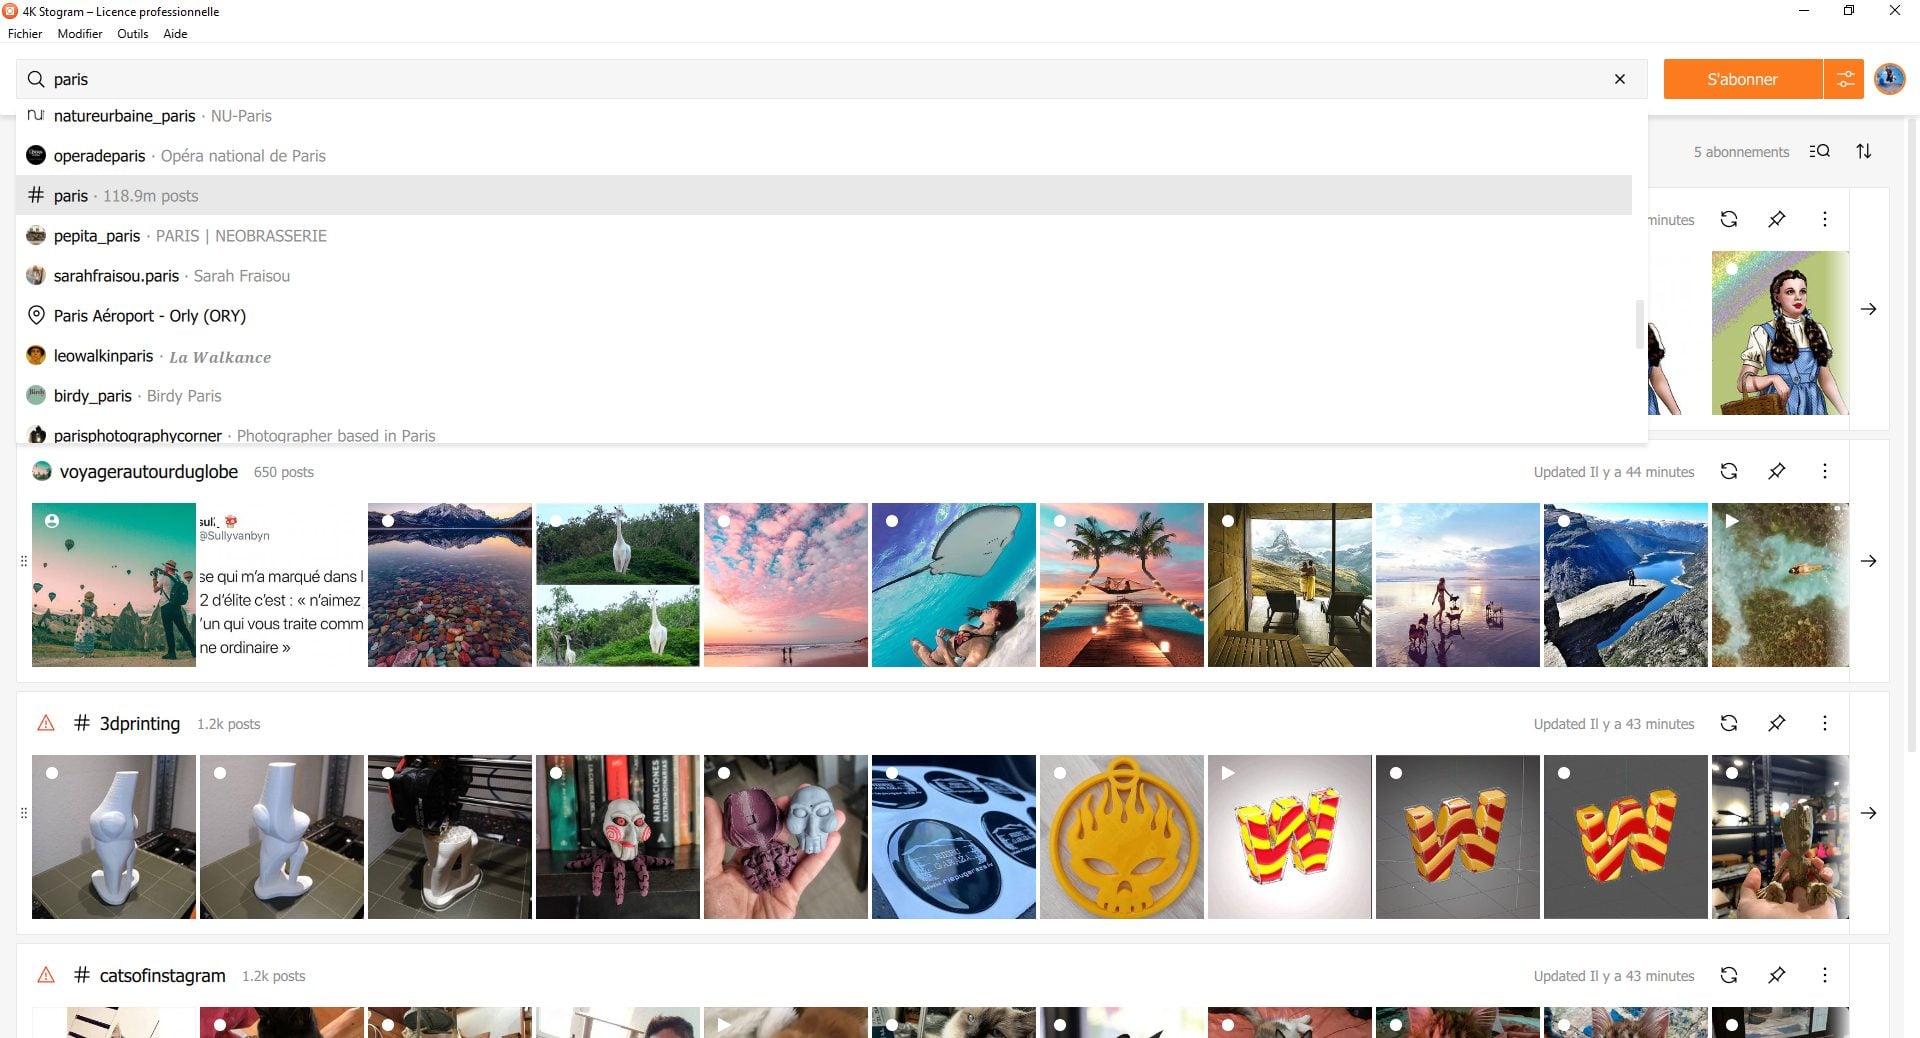This screenshot has width=1920, height=1038.
Task: Open the user profile avatar
Action: point(1889,79)
